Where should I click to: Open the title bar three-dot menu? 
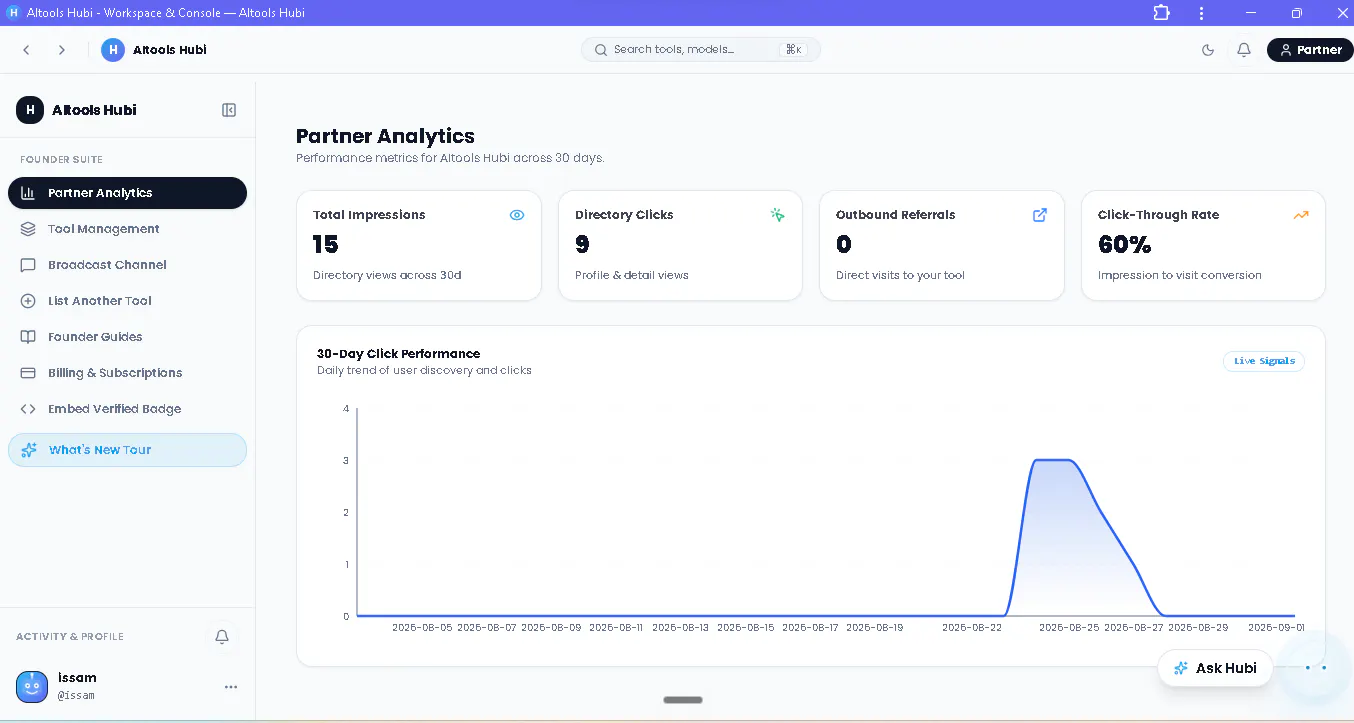coord(1201,13)
